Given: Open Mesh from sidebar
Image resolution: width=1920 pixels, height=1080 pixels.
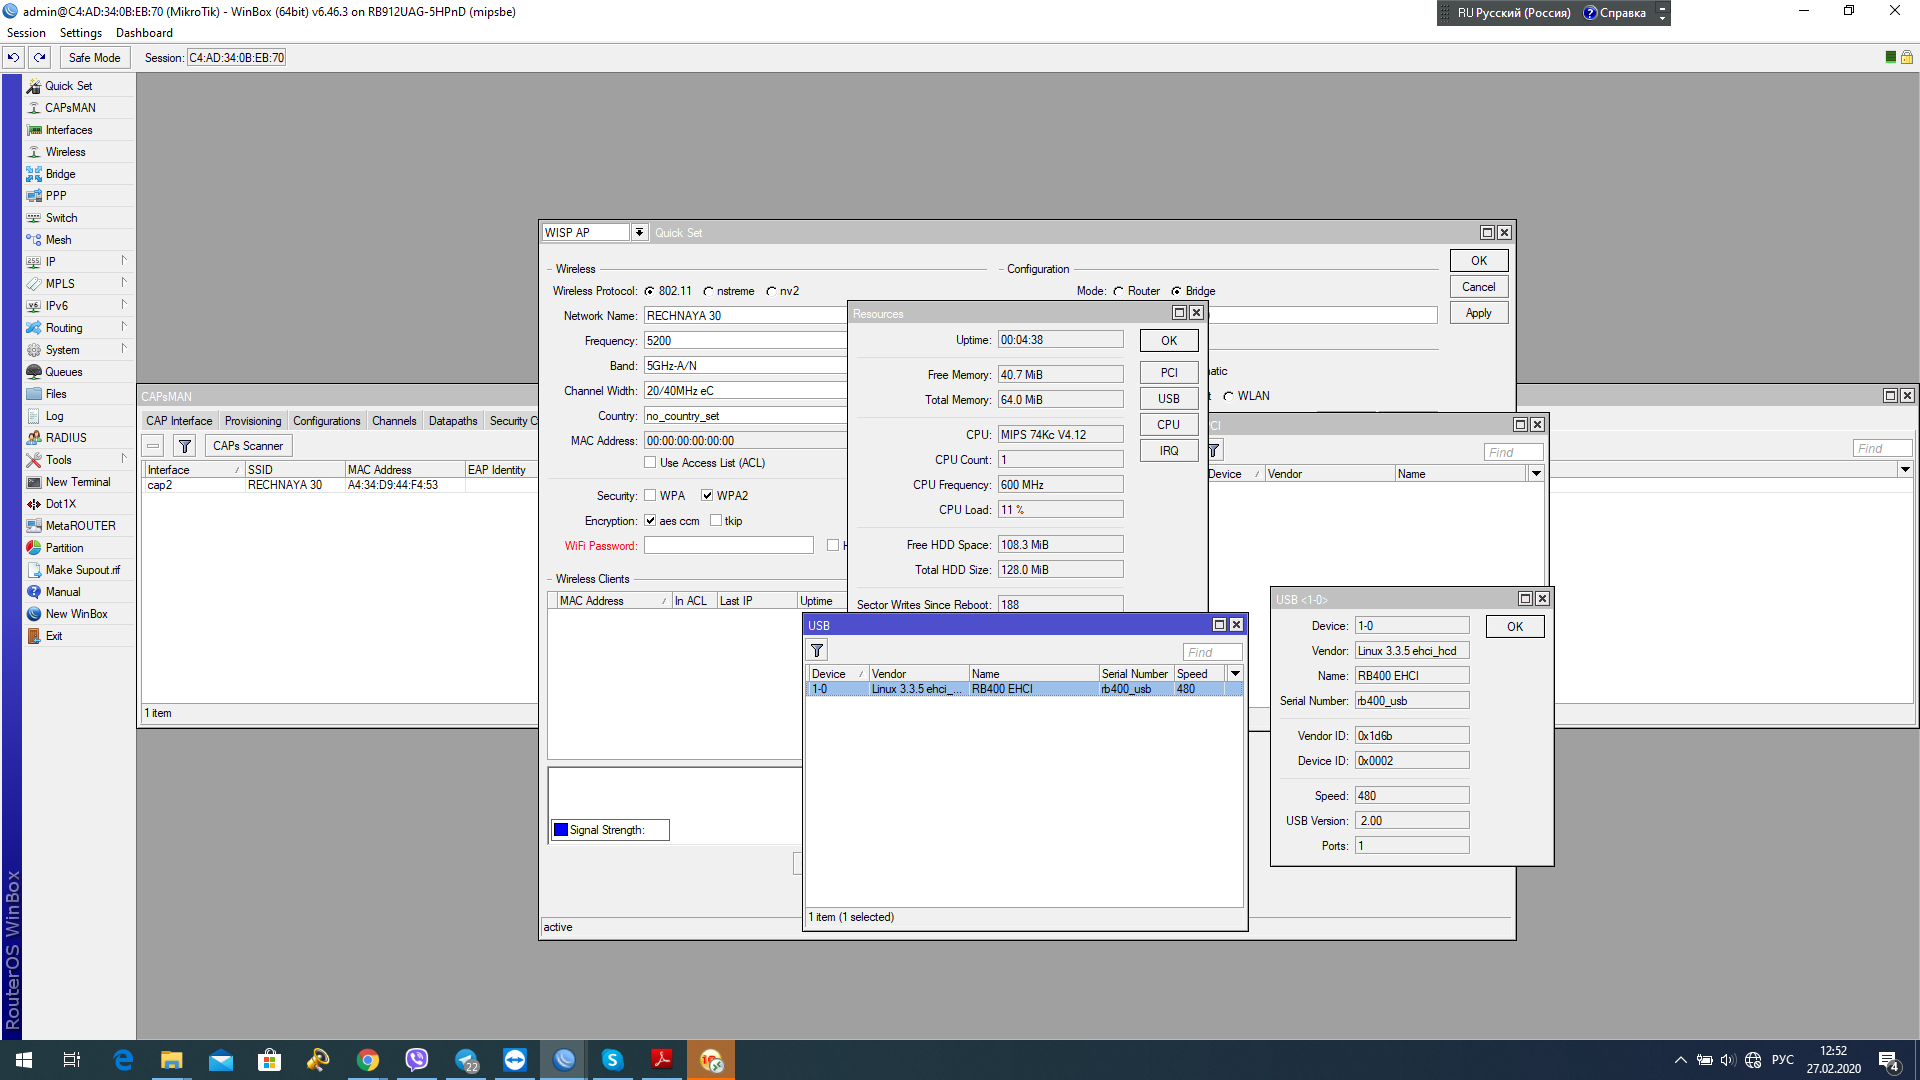Looking at the screenshot, I should pos(58,240).
